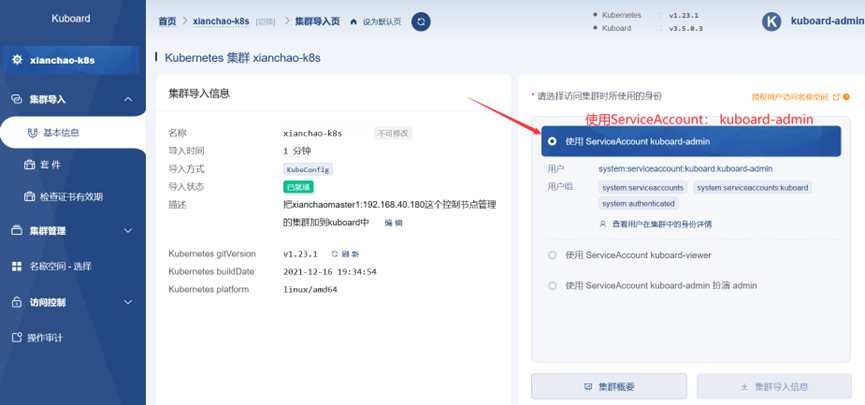The width and height of the screenshot is (865, 405).
Task: Click the 操作审计 sidebar icon
Action: click(x=17, y=337)
